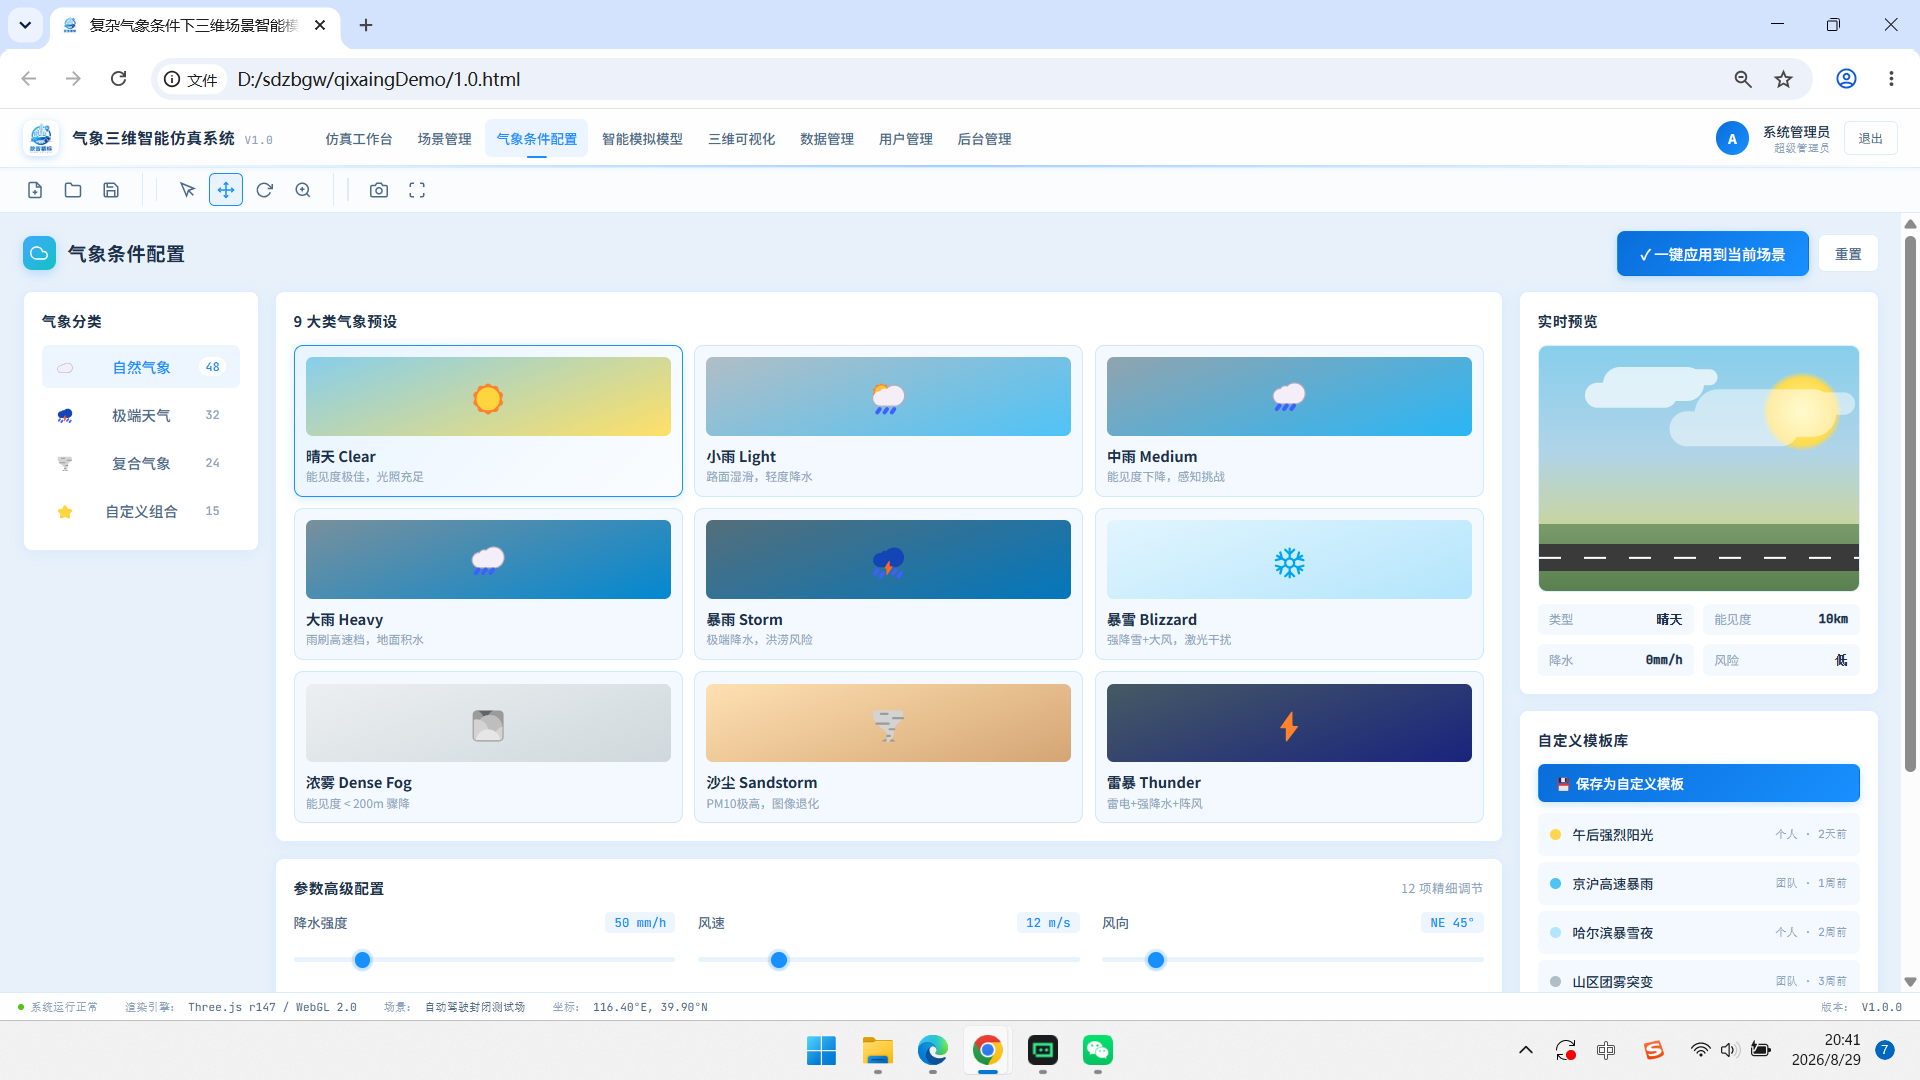The image size is (1920, 1080).
Task: Click 一键应用到当前场景 button
Action: (x=1713, y=254)
